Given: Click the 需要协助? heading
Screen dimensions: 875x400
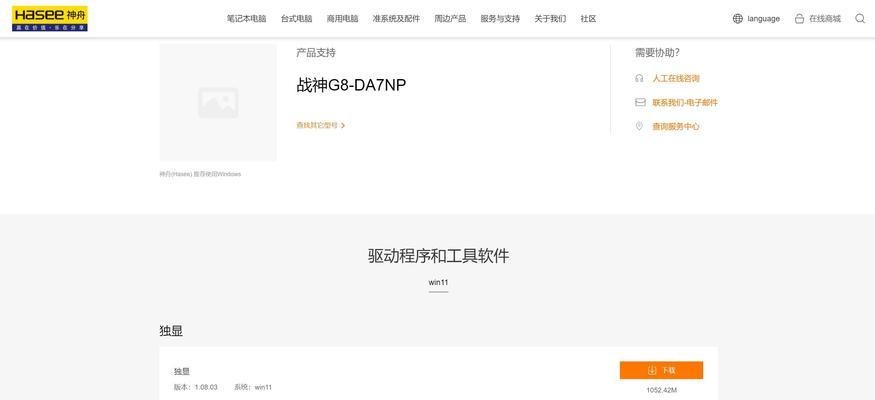Looking at the screenshot, I should click(657, 53).
